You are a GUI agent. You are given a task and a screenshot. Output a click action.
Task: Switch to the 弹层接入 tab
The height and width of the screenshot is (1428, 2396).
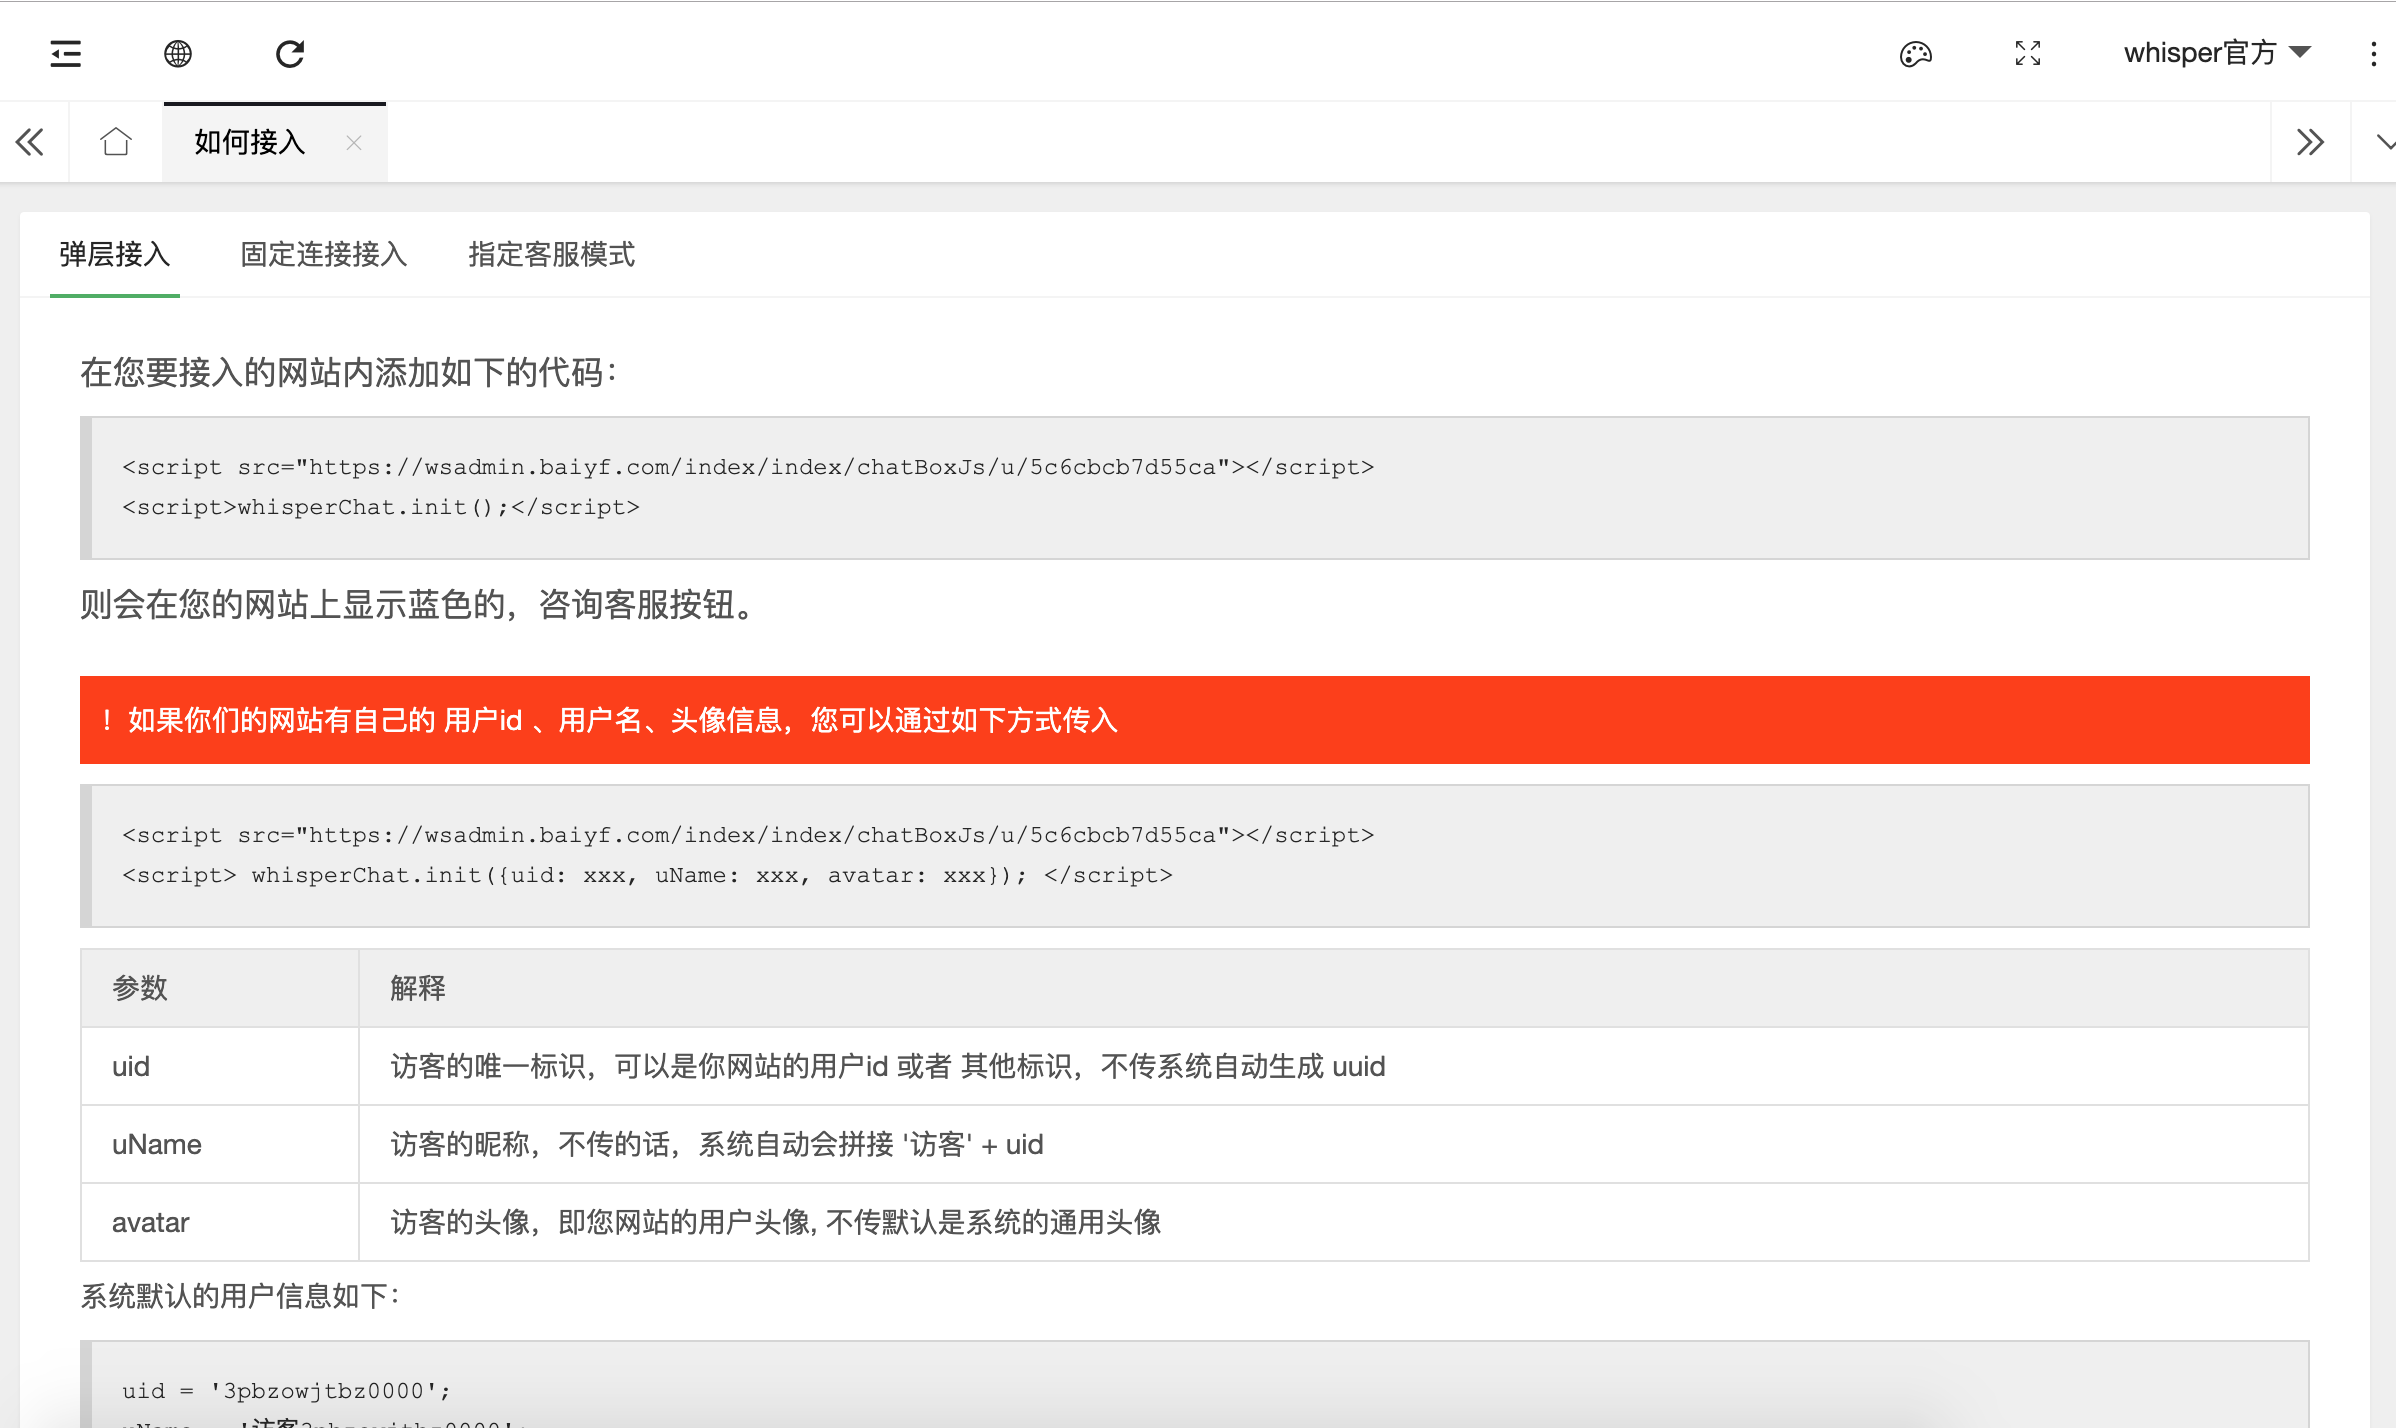115,255
